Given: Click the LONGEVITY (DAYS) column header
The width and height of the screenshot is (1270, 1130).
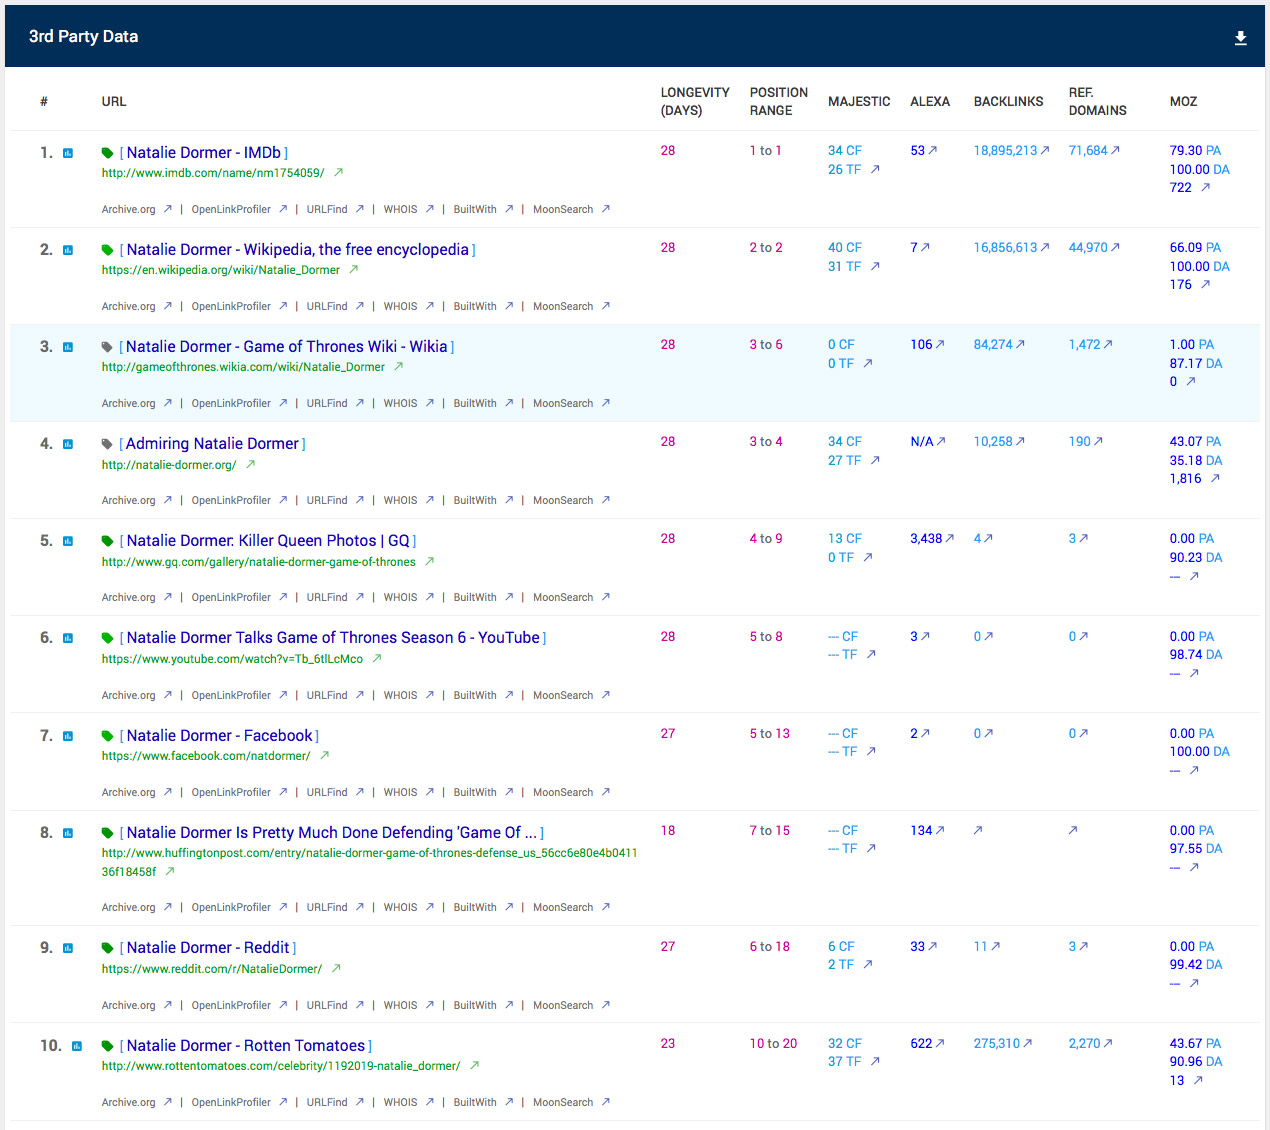Looking at the screenshot, I should (x=695, y=101).
